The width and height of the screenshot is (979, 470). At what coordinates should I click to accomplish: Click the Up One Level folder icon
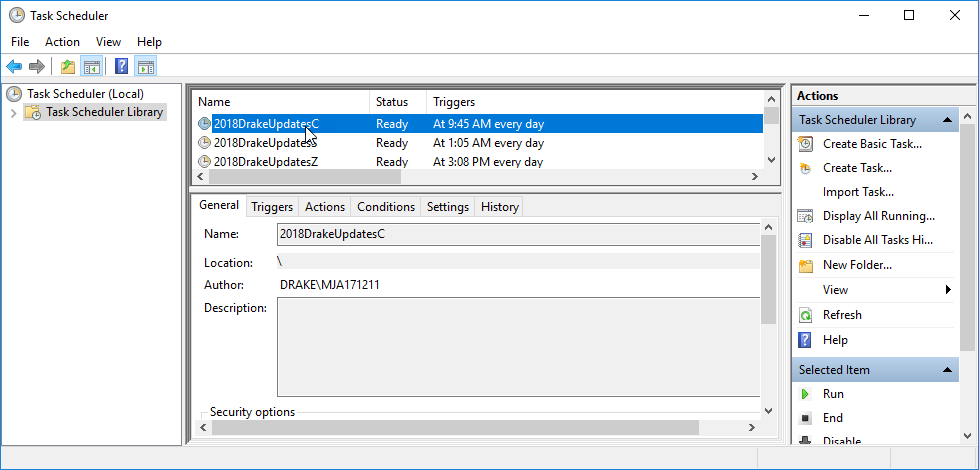pos(67,67)
